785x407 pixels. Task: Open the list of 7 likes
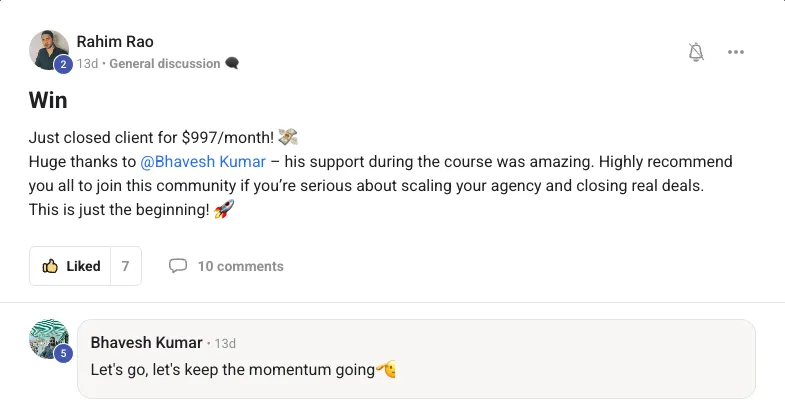pyautogui.click(x=125, y=266)
